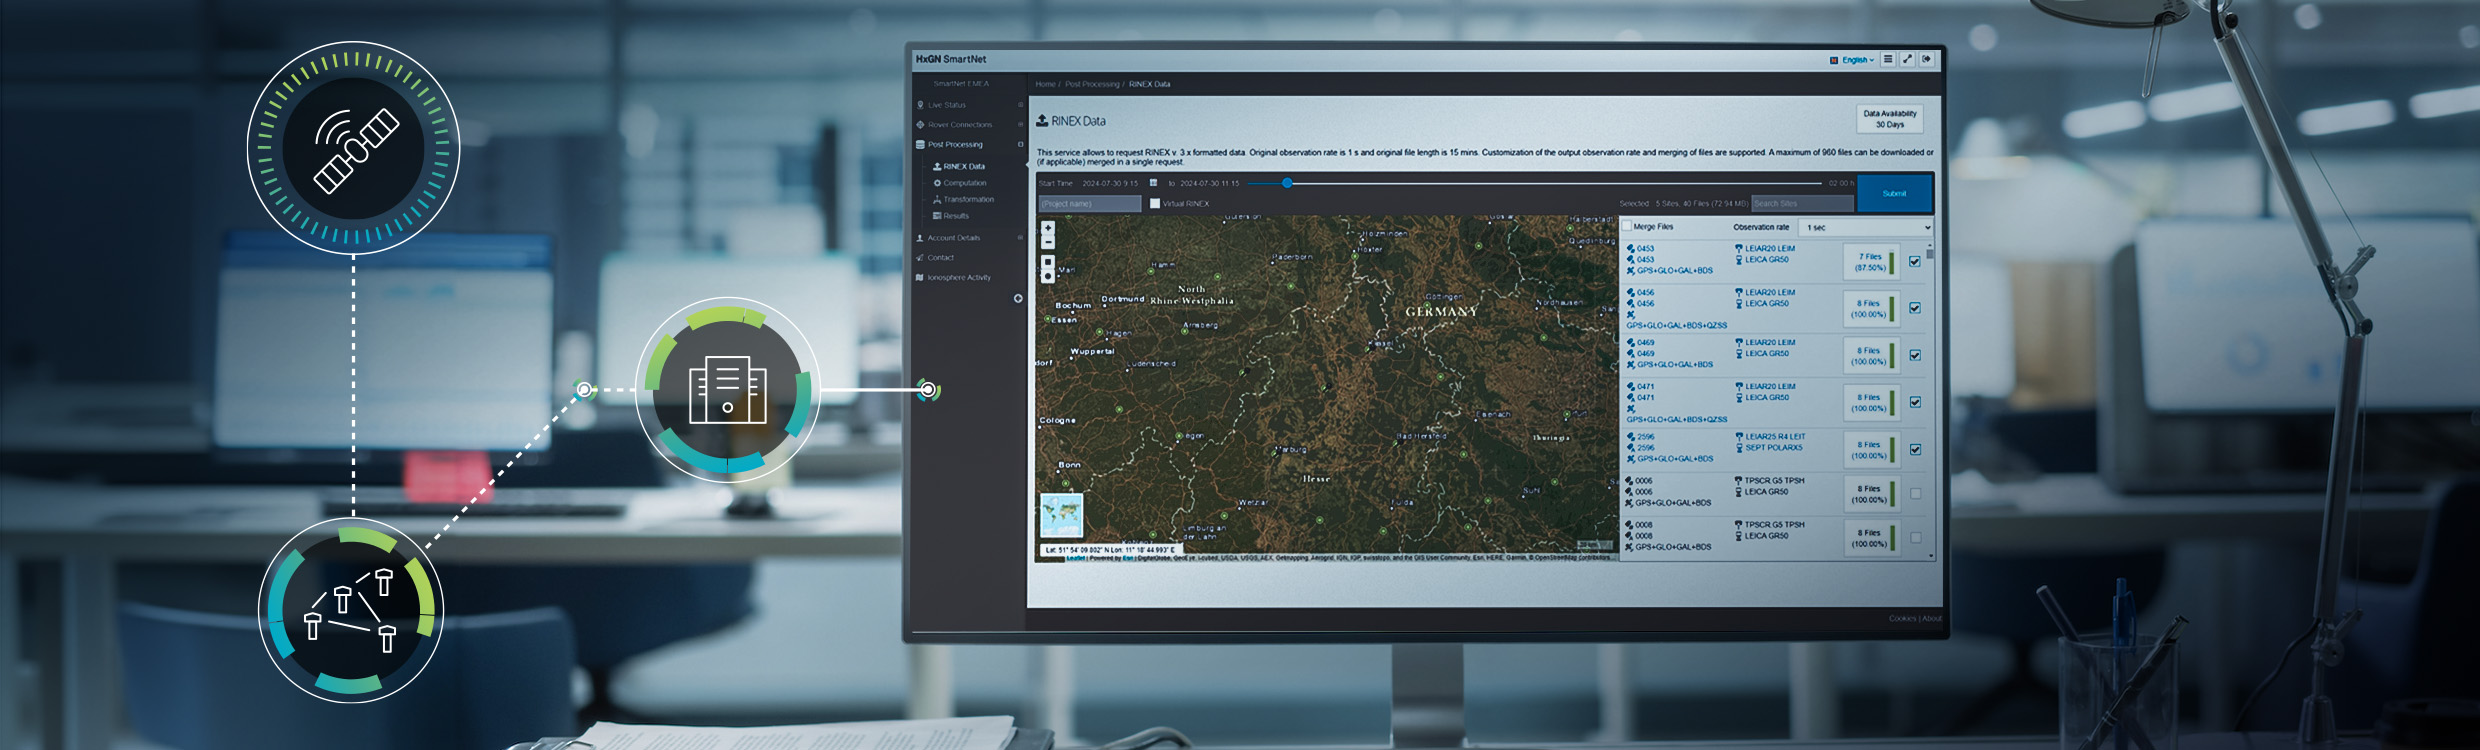Click the end time value 2024-07-30 11:15
The height and width of the screenshot is (750, 2480).
pos(1209,184)
